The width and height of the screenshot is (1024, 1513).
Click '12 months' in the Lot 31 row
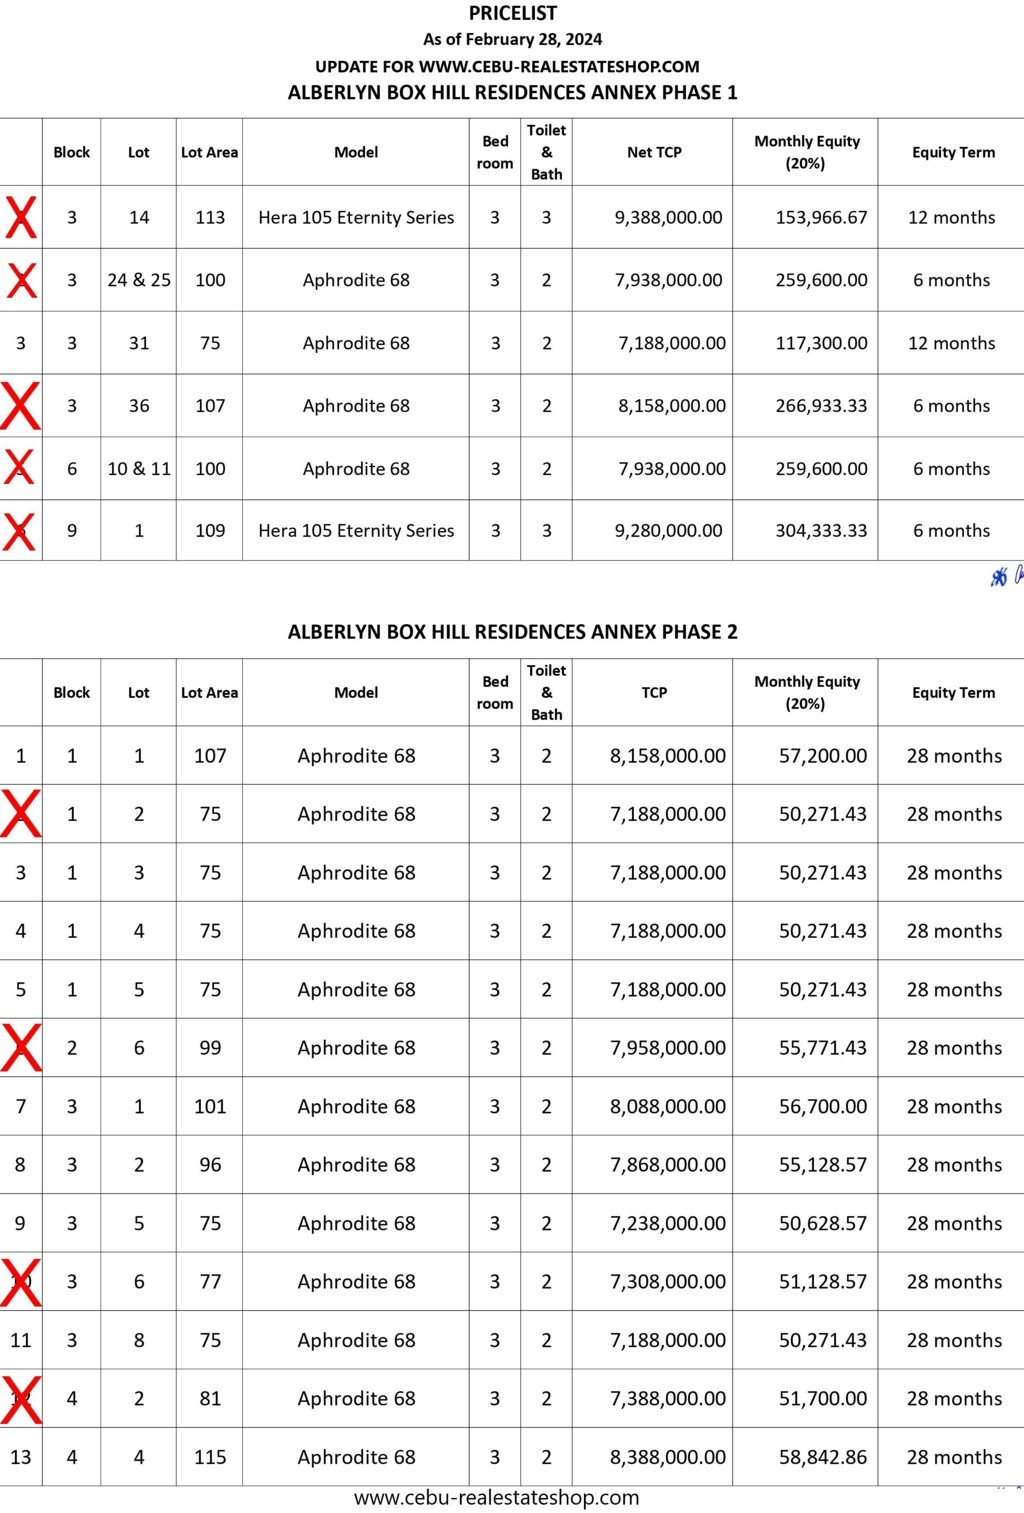click(951, 343)
